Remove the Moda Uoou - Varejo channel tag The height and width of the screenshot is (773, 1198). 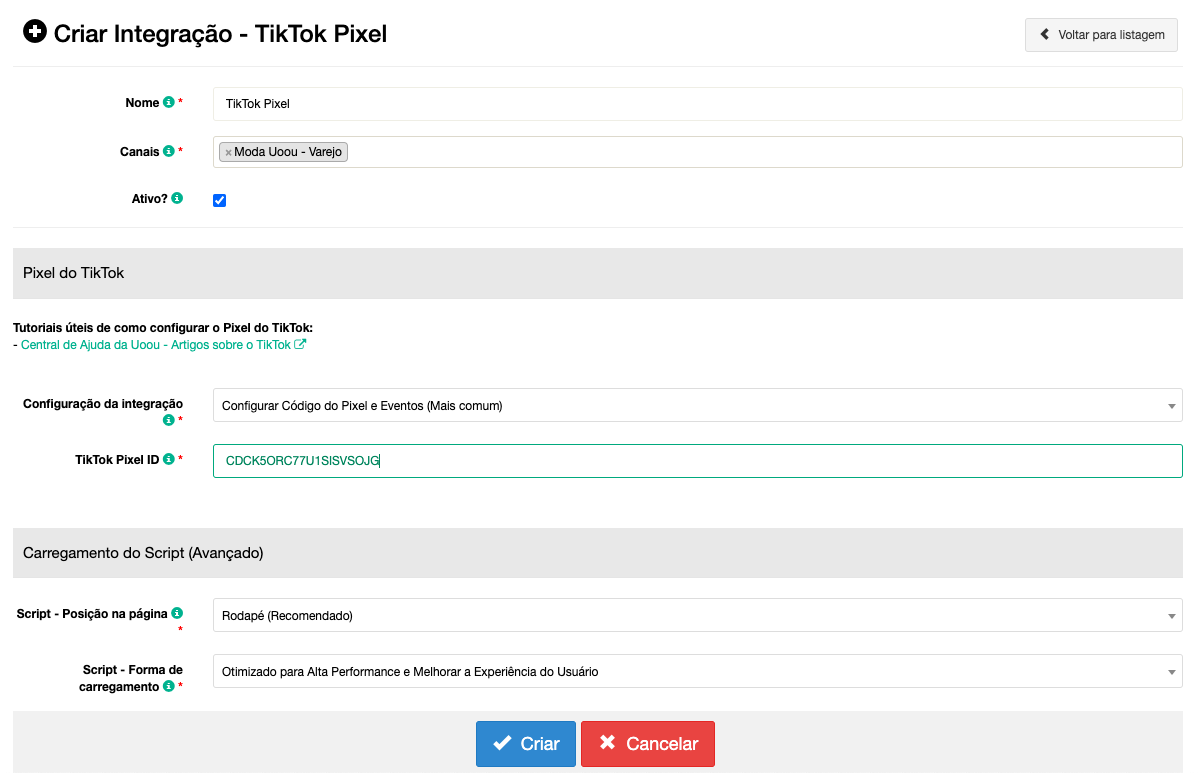tap(228, 153)
